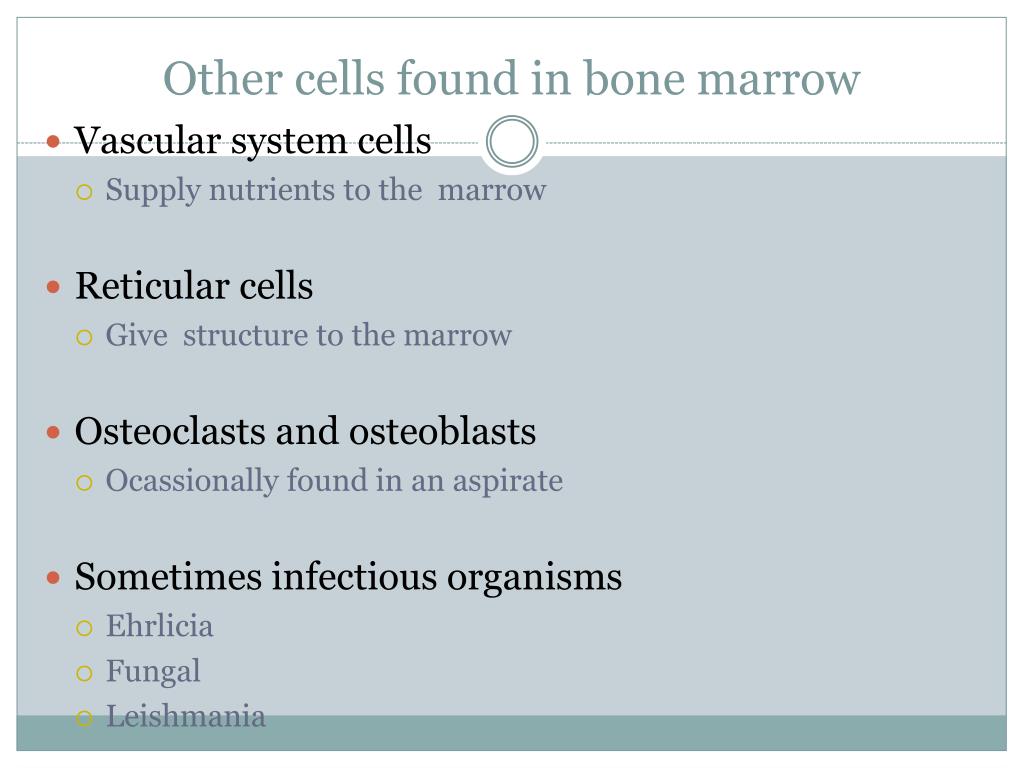Viewport: 1024px width, 768px height.
Task: Select the Ehrlicia sub-item
Action: click(x=159, y=626)
